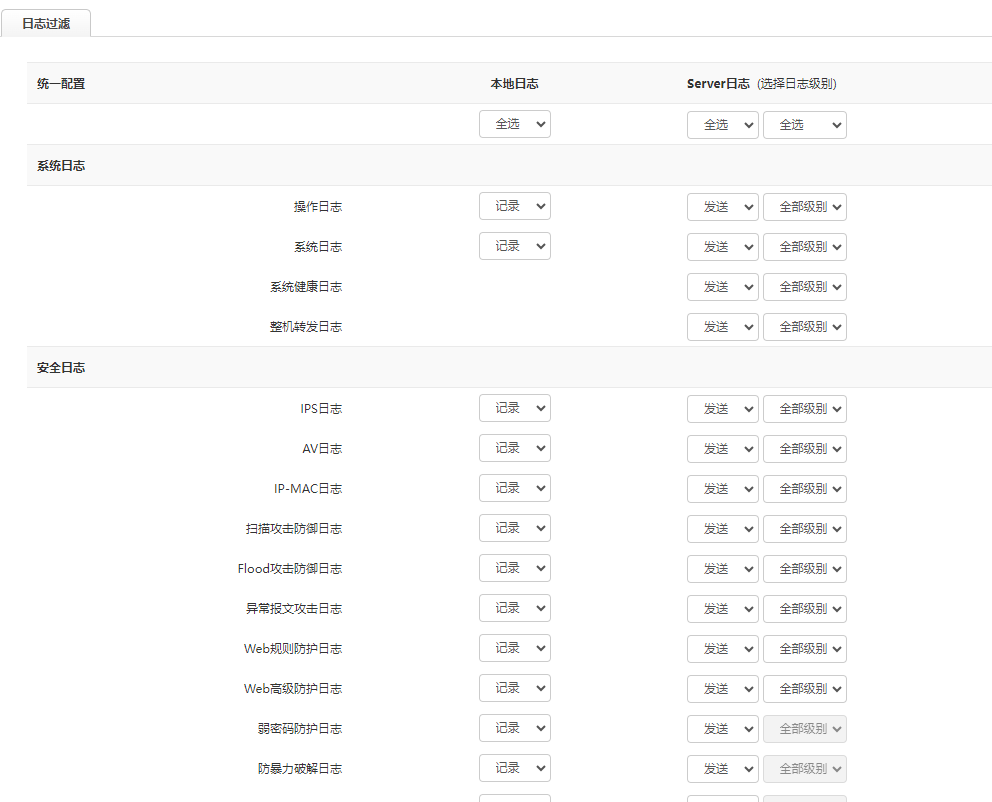The image size is (992, 802).
Task: Open Web高级防护日志 发送 dropdown
Action: (x=722, y=688)
